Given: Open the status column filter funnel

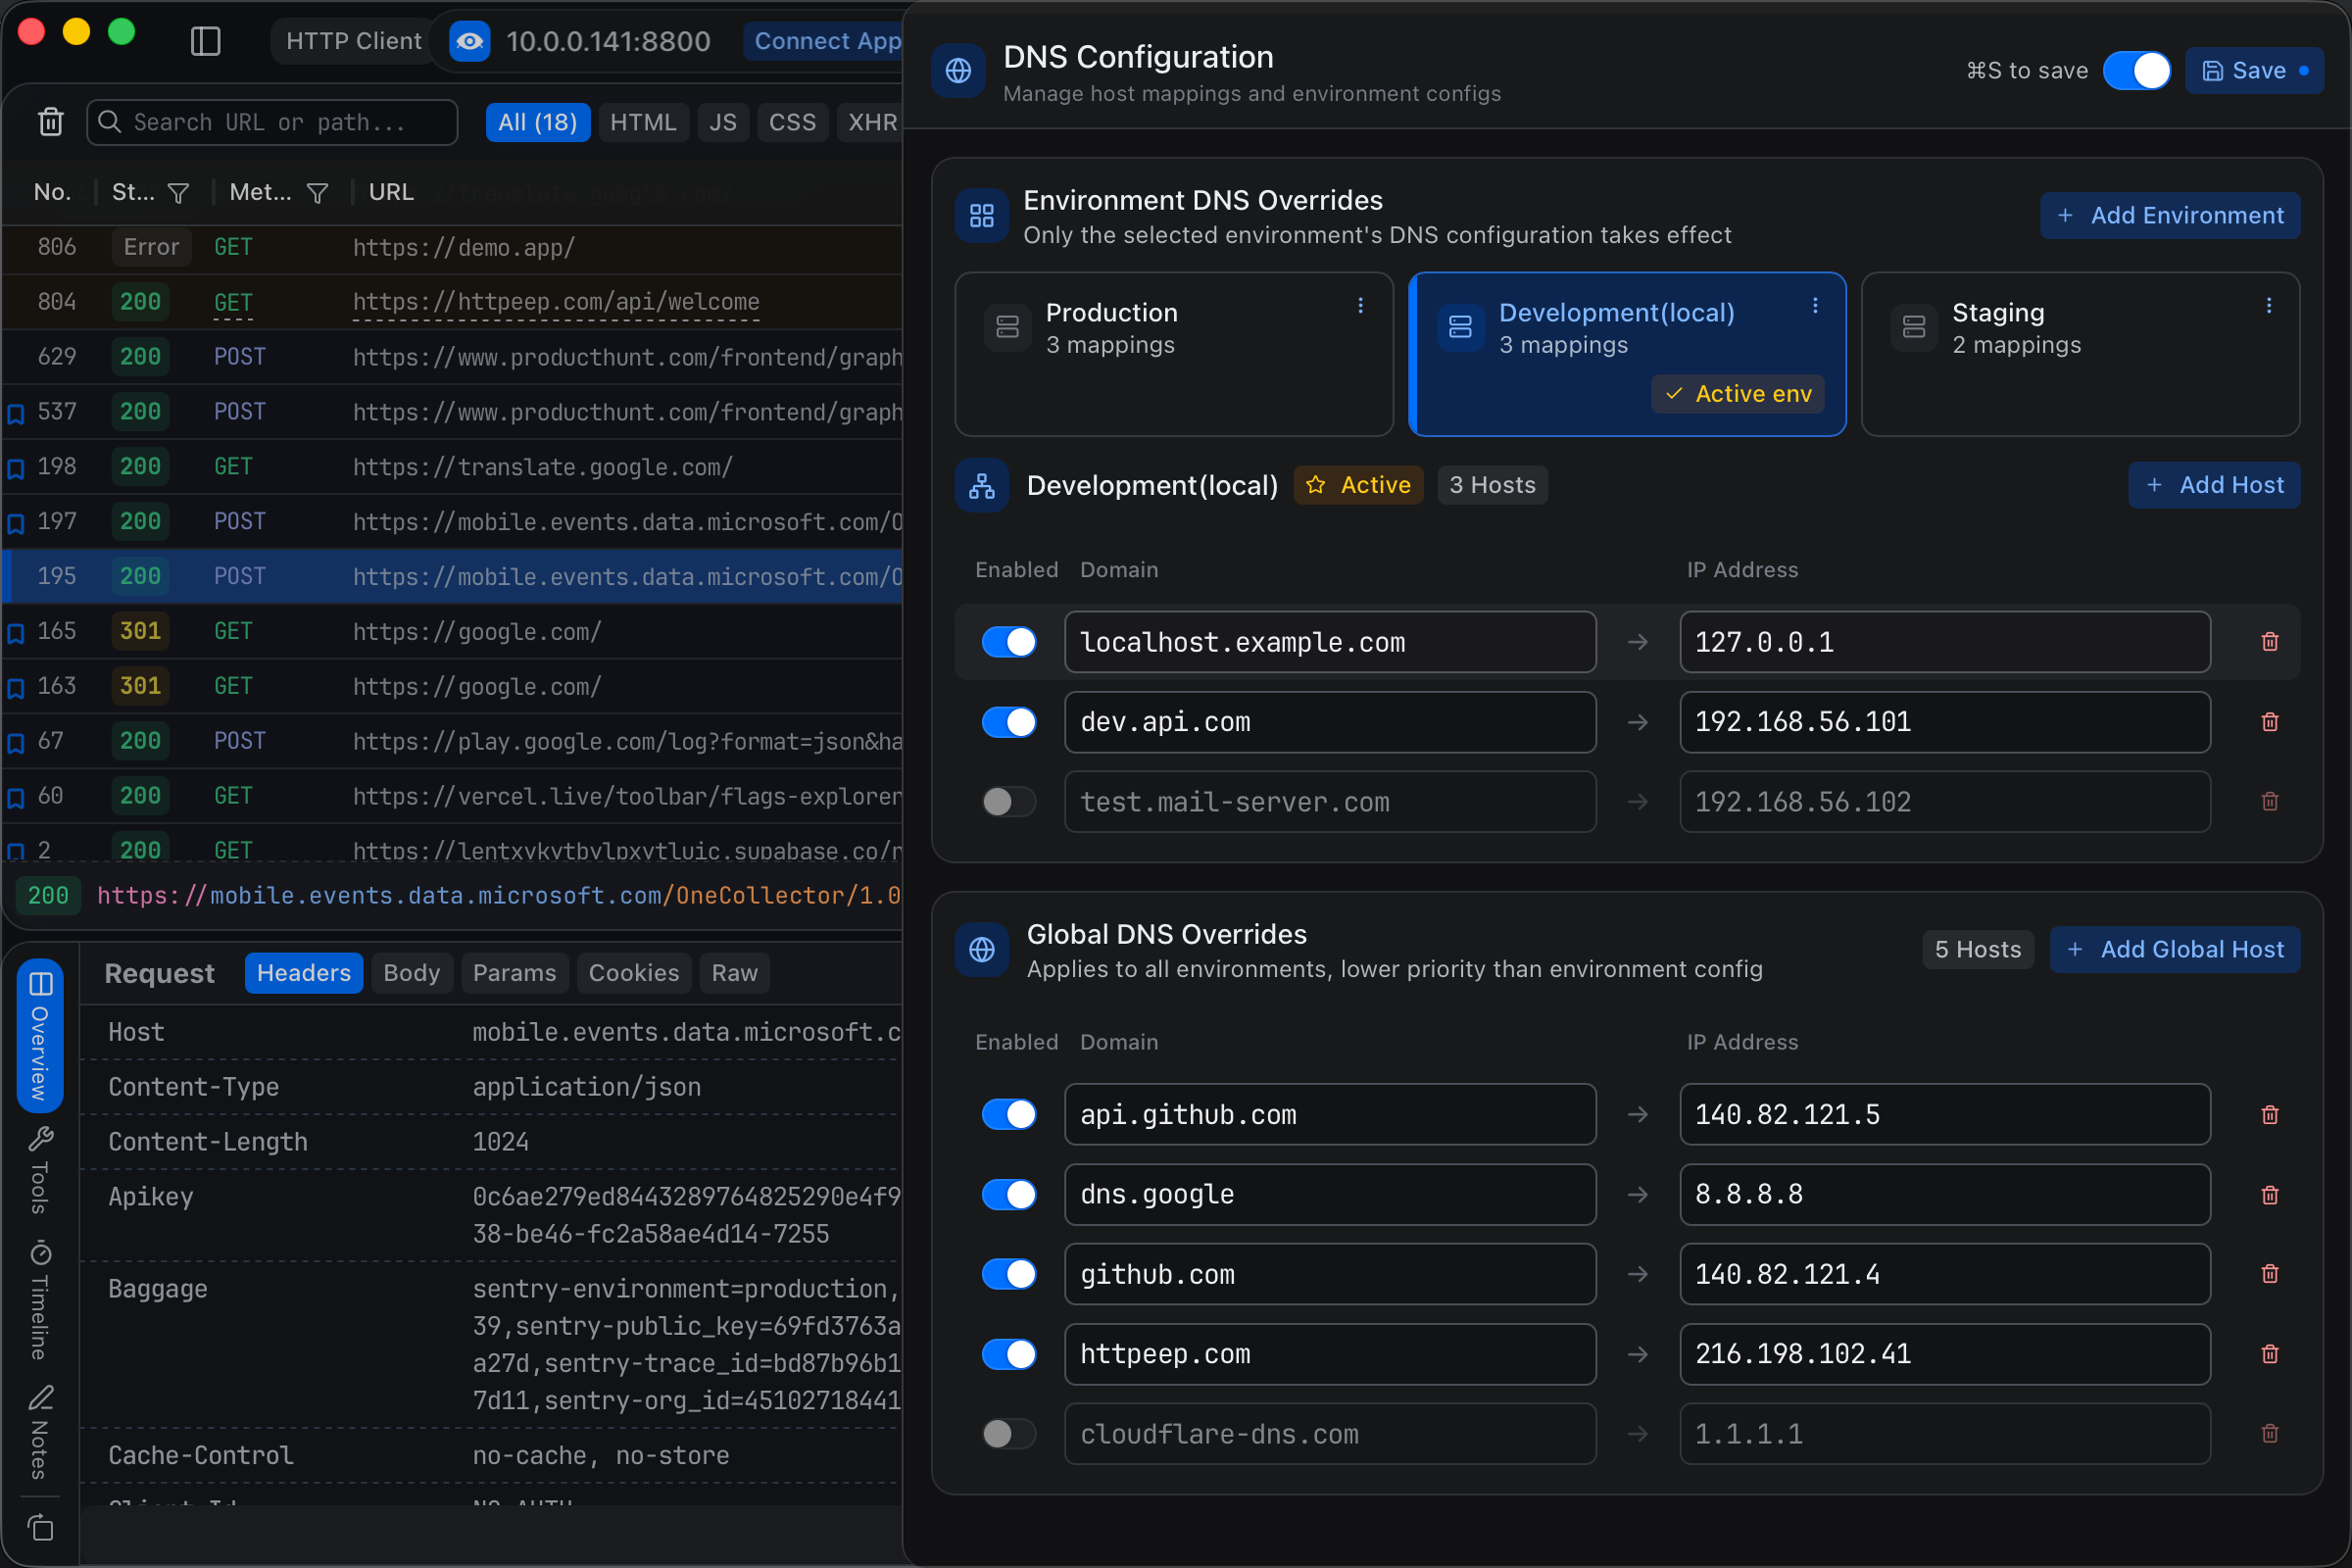Looking at the screenshot, I should (x=178, y=192).
